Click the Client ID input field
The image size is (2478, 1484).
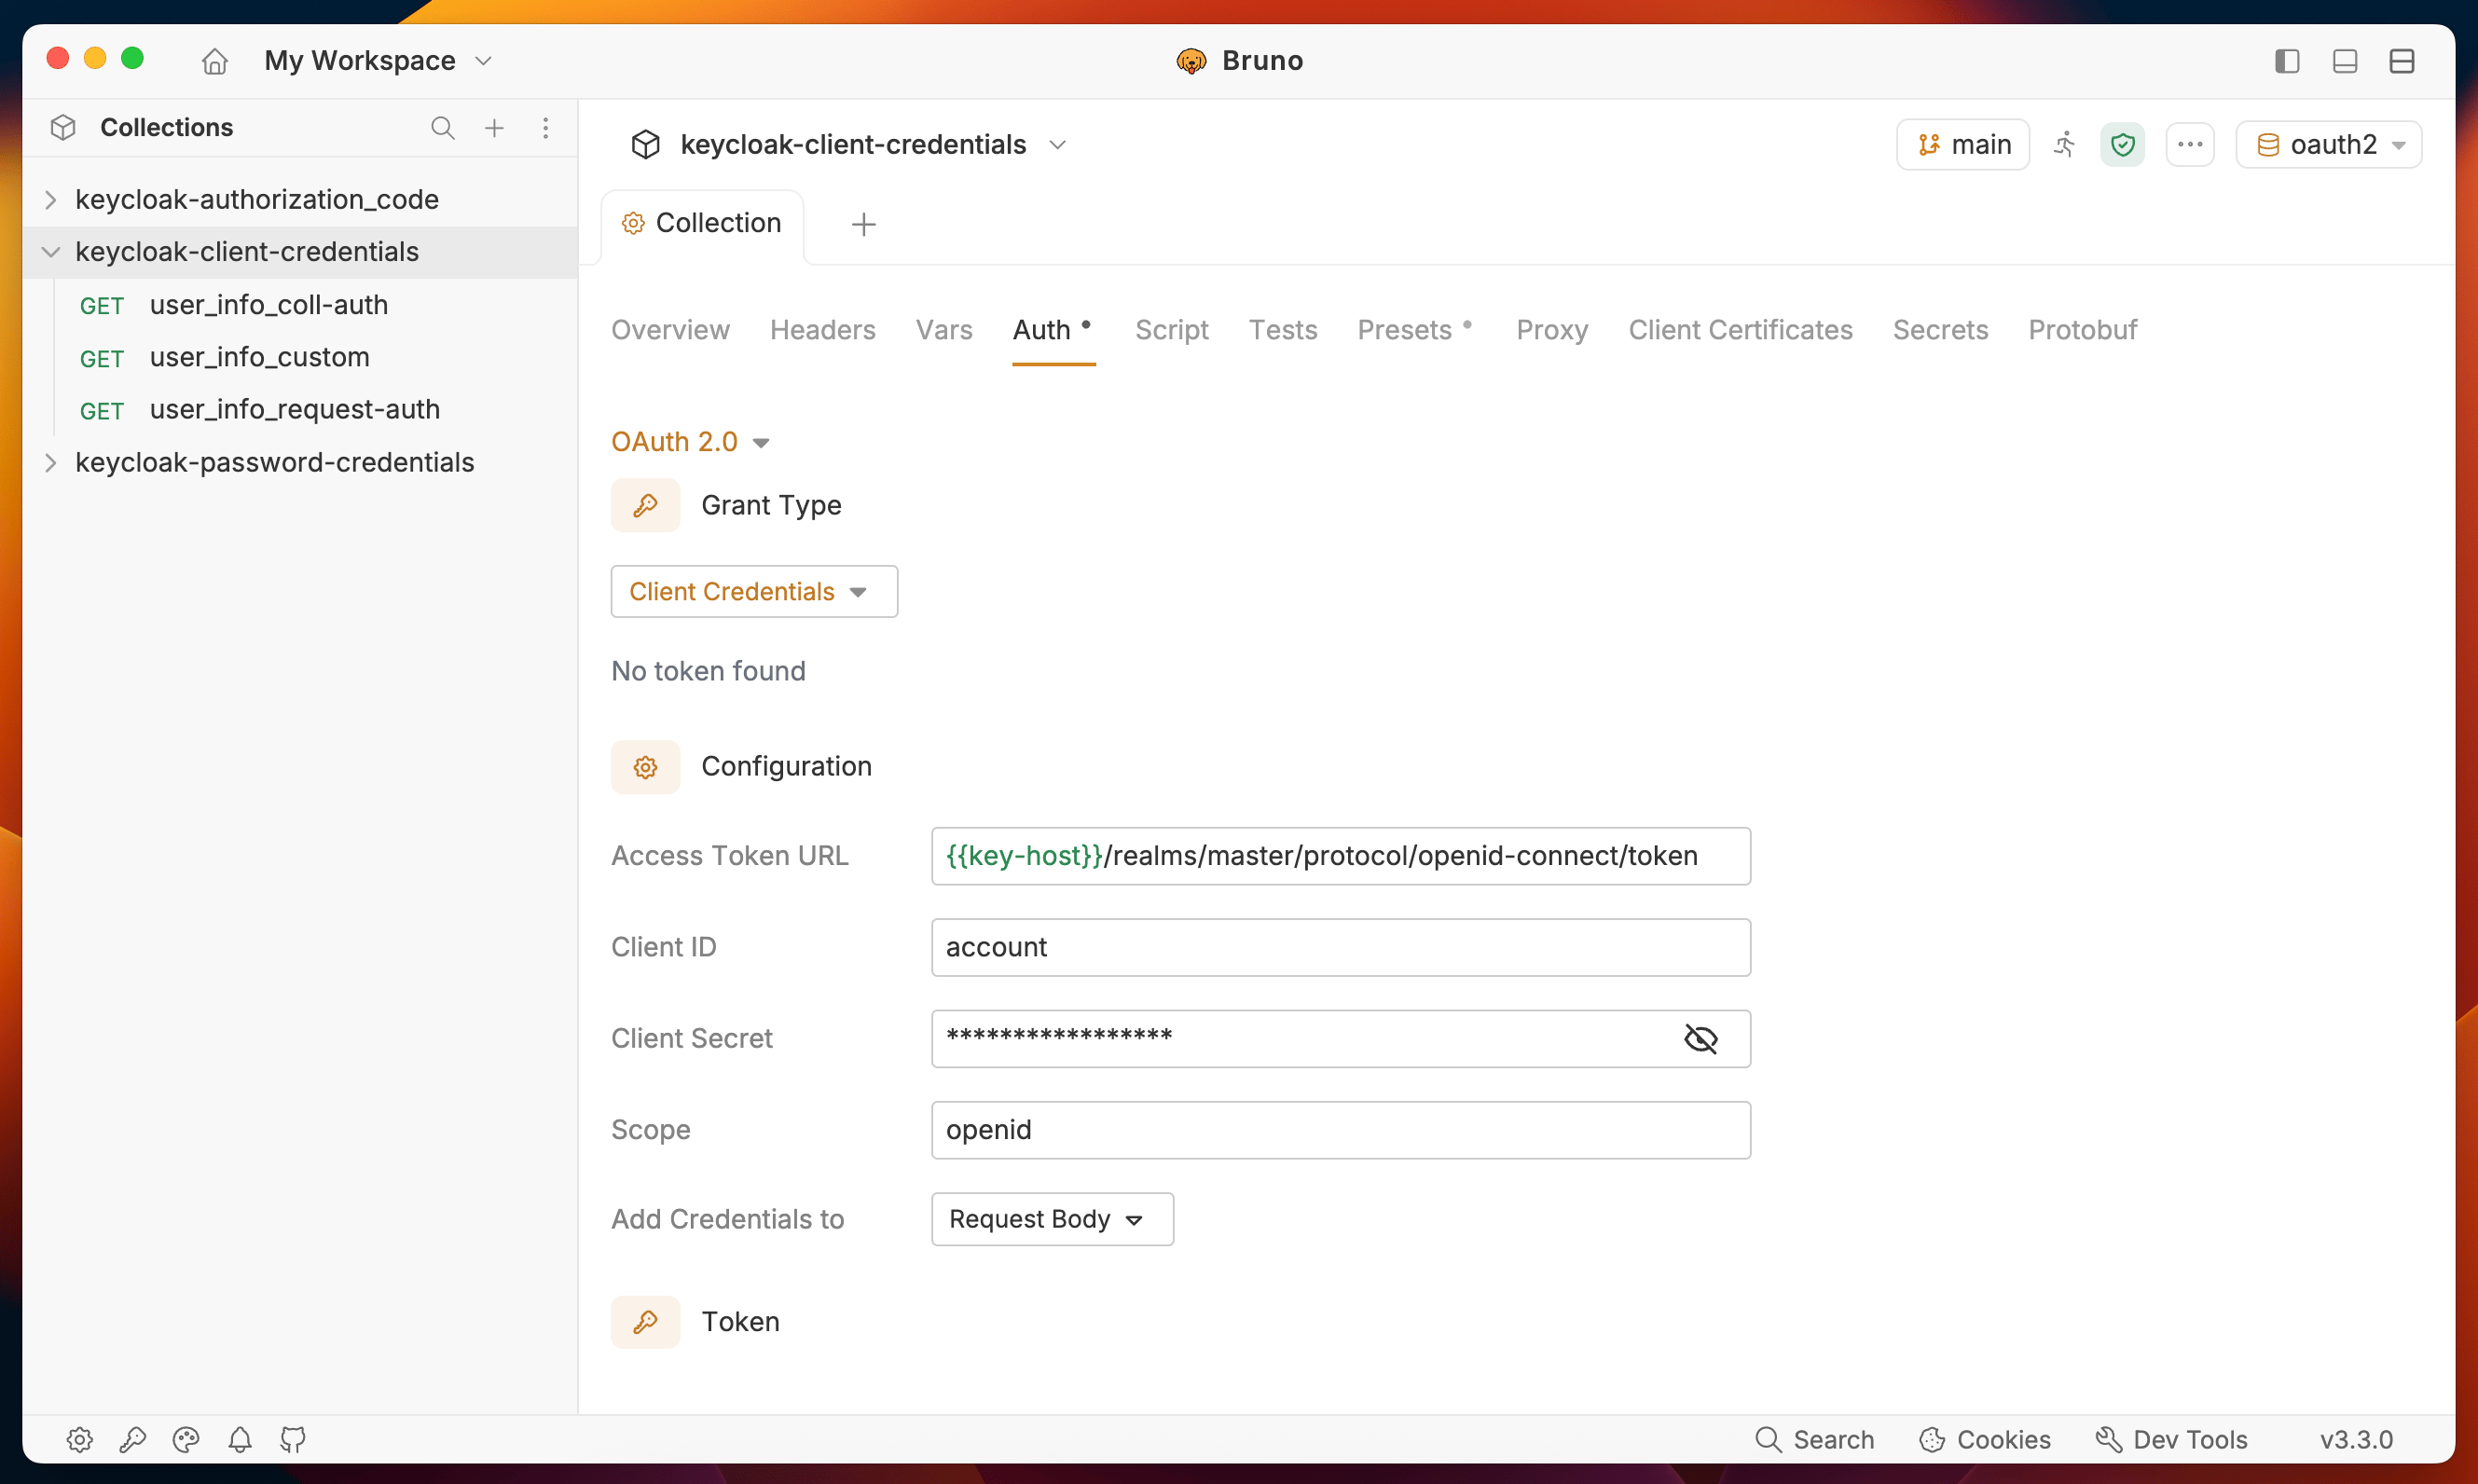click(x=1340, y=947)
